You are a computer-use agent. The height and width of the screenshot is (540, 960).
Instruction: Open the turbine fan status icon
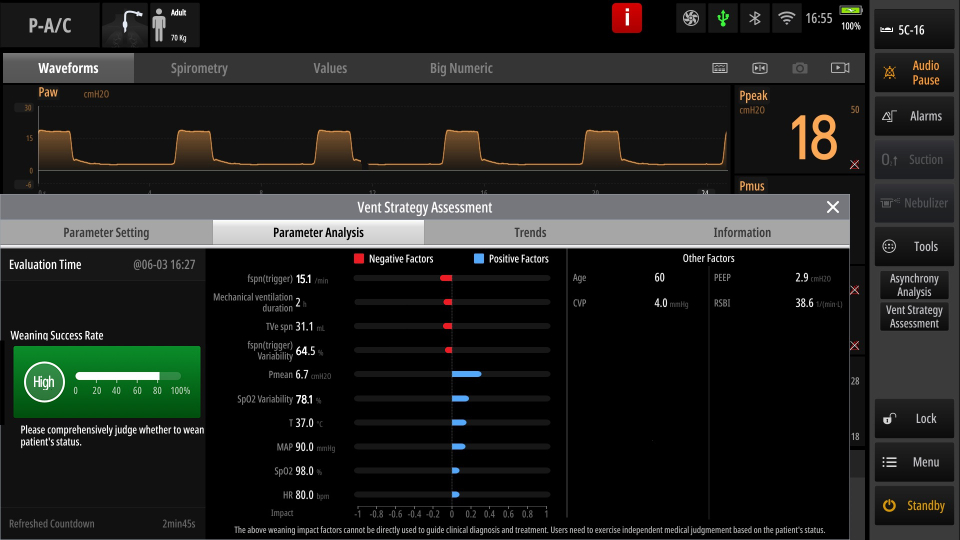(690, 18)
